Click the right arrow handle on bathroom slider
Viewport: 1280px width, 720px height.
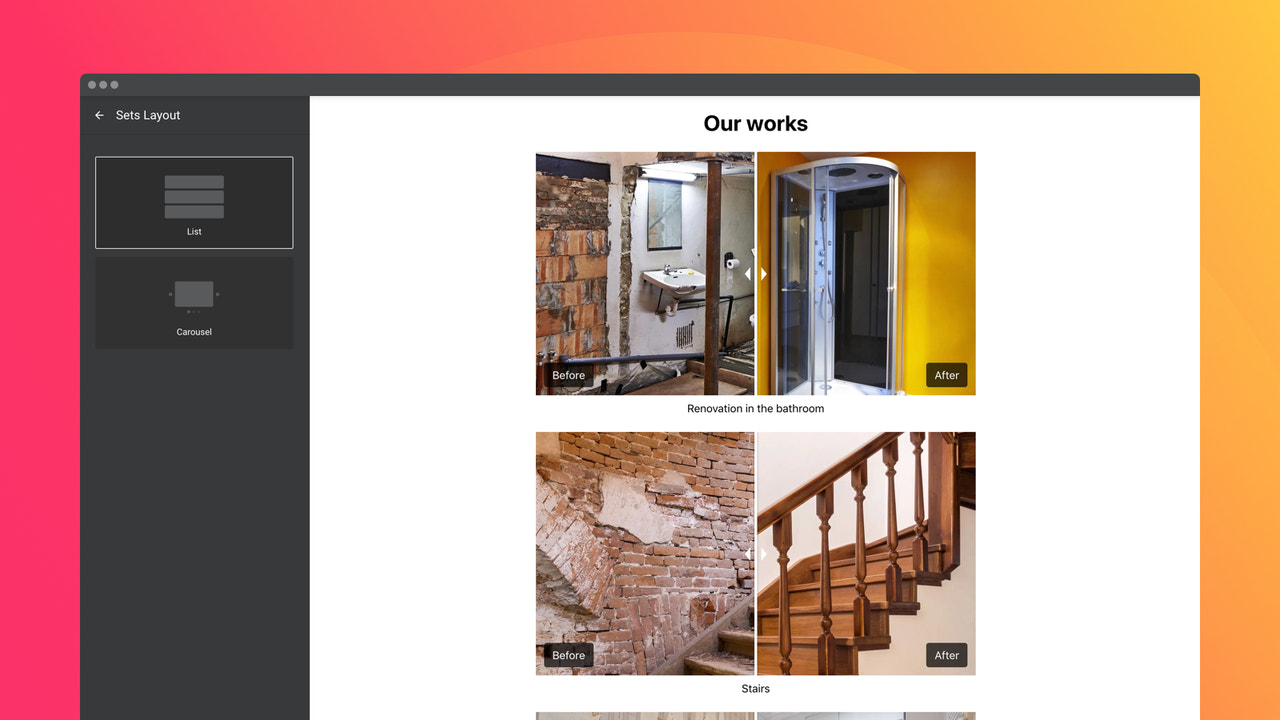click(x=763, y=273)
